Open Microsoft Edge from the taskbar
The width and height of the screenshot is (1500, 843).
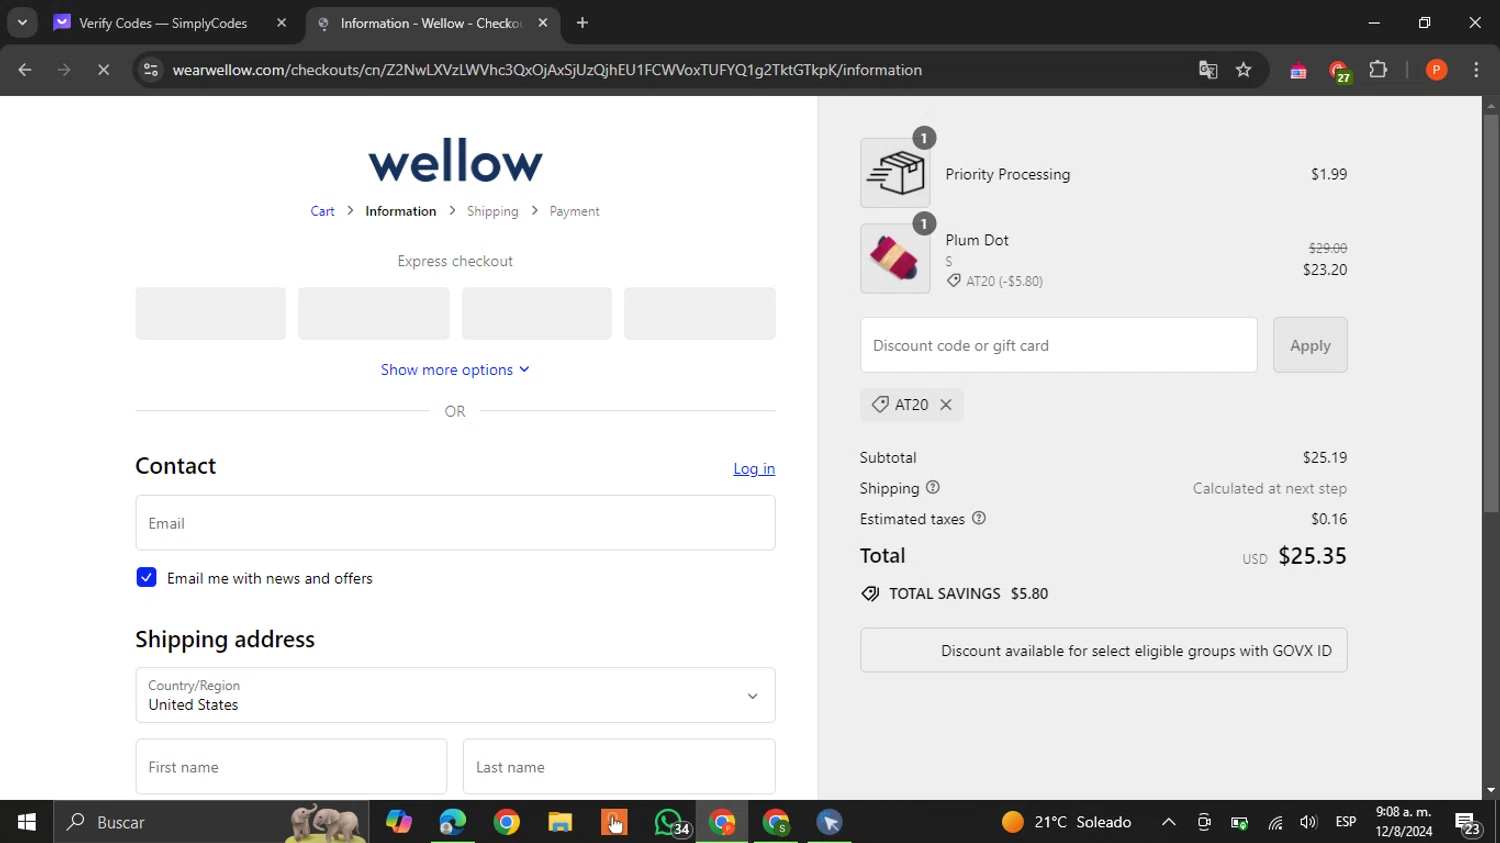pyautogui.click(x=452, y=822)
